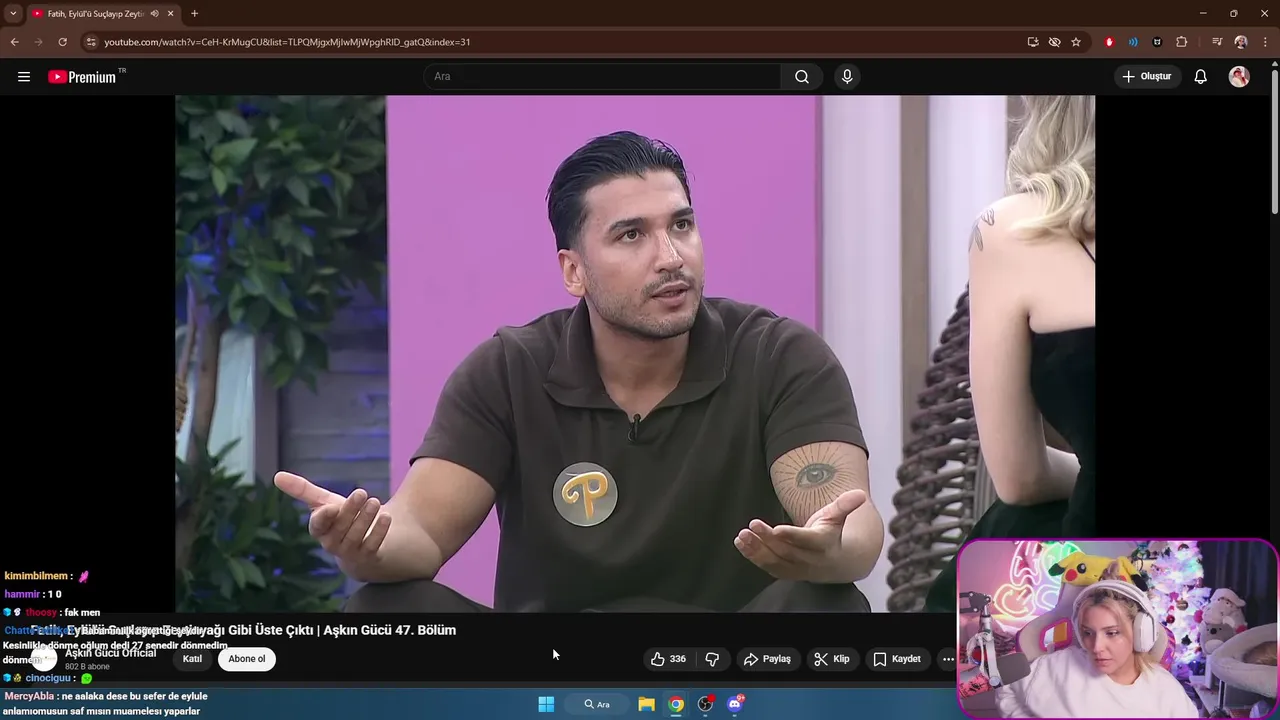The height and width of the screenshot is (720, 1280).
Task: Bookmark this page with the star
Action: (1076, 42)
